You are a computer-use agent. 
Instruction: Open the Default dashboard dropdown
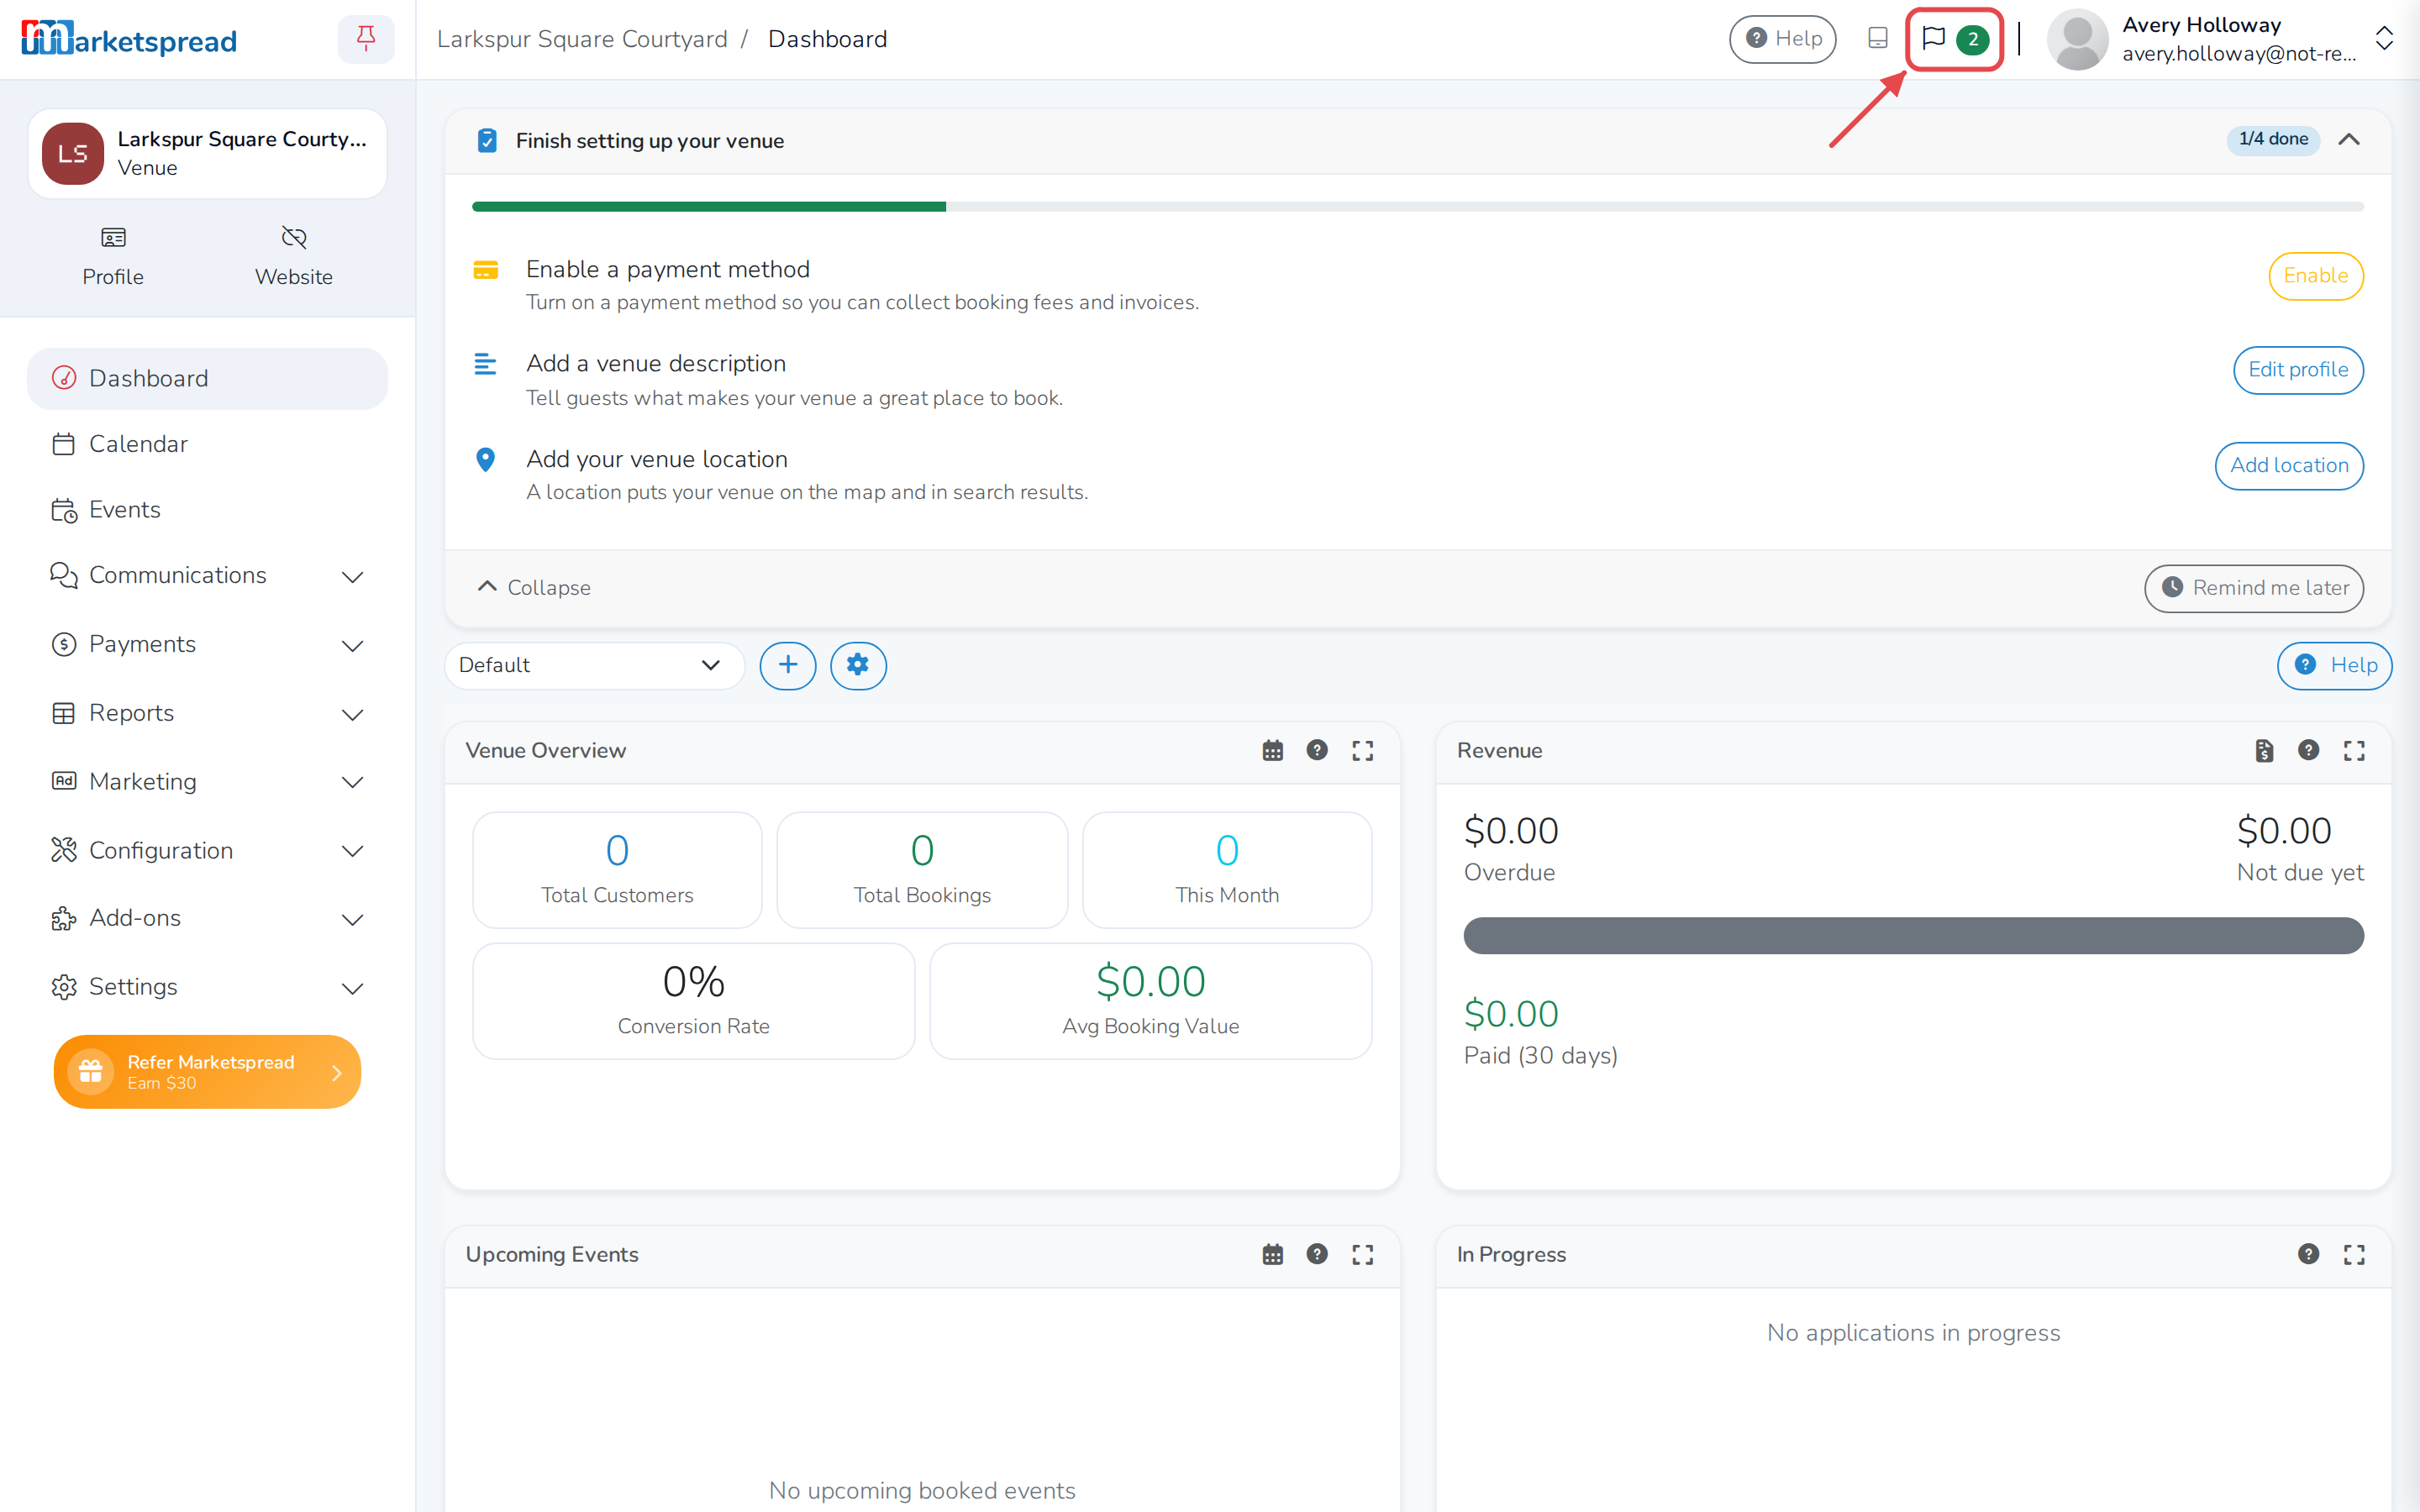(x=594, y=665)
